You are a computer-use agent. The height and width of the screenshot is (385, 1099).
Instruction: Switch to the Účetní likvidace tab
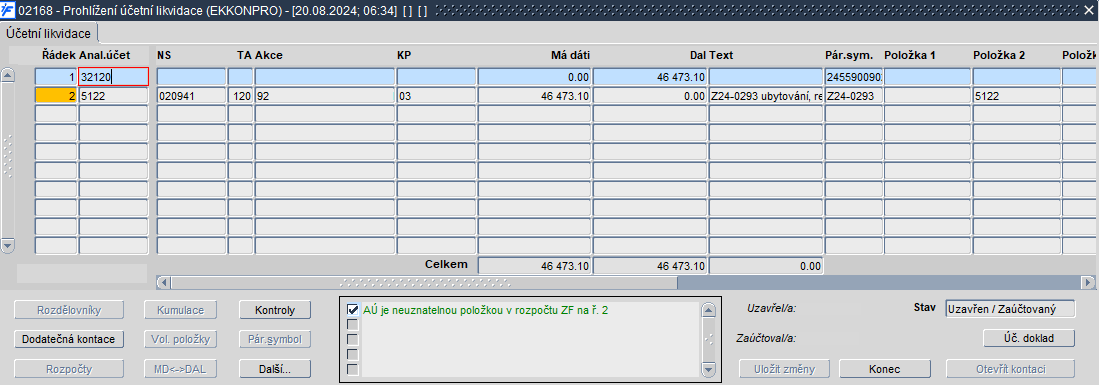point(48,33)
